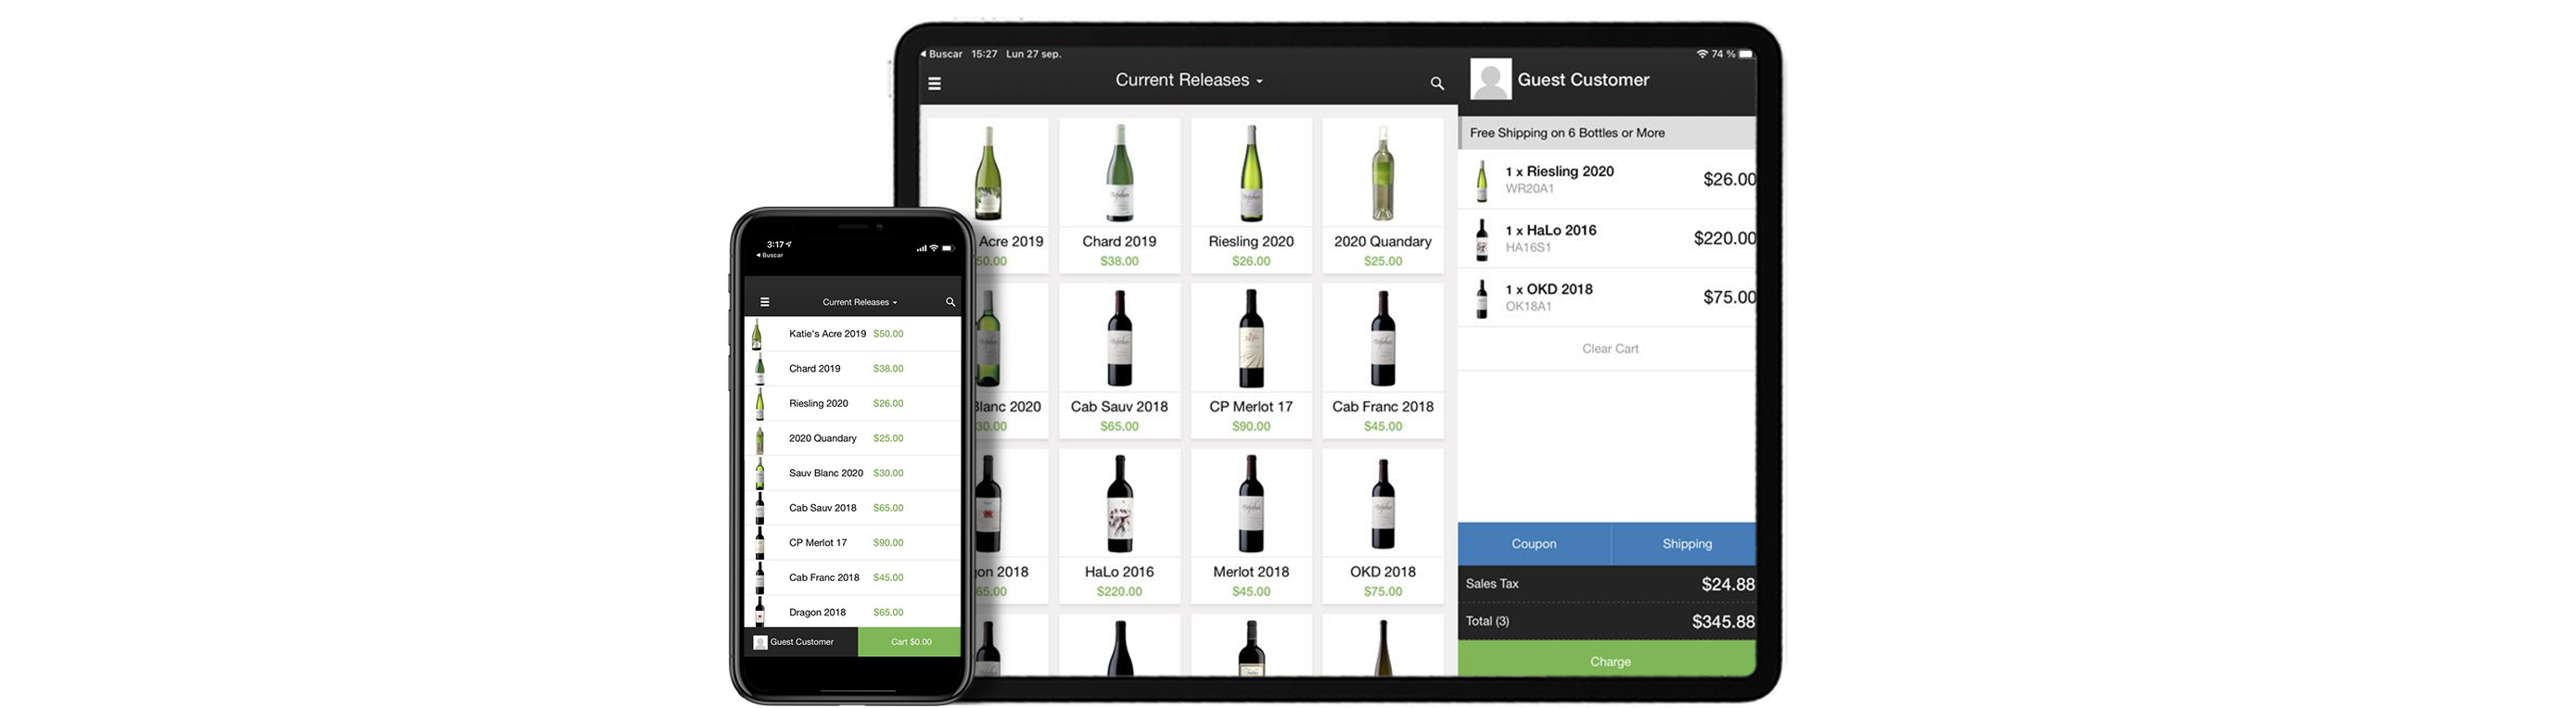Tap Free Shipping on 6 Bottles banner

[1607, 133]
